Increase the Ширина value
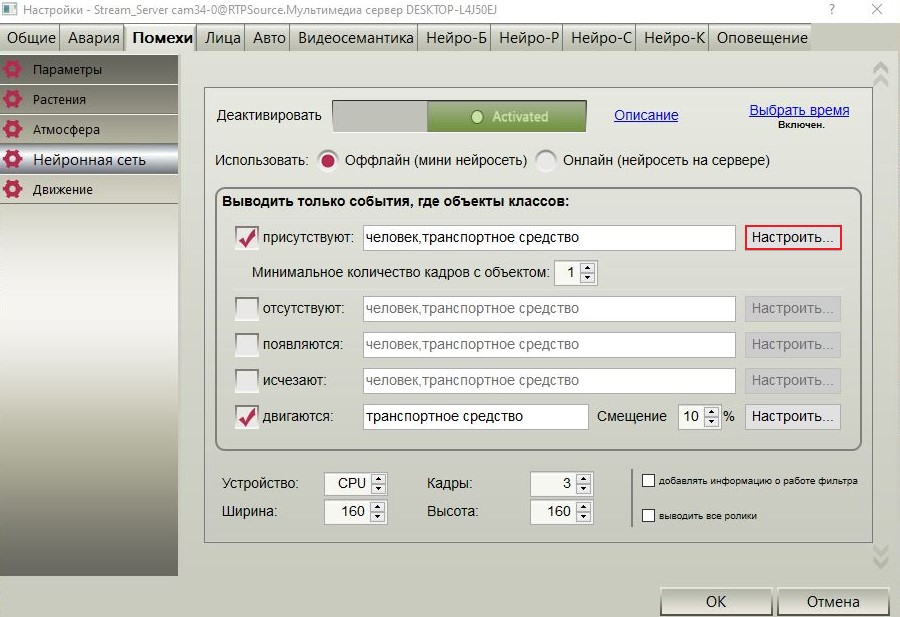The width and height of the screenshot is (900, 617). point(378,506)
